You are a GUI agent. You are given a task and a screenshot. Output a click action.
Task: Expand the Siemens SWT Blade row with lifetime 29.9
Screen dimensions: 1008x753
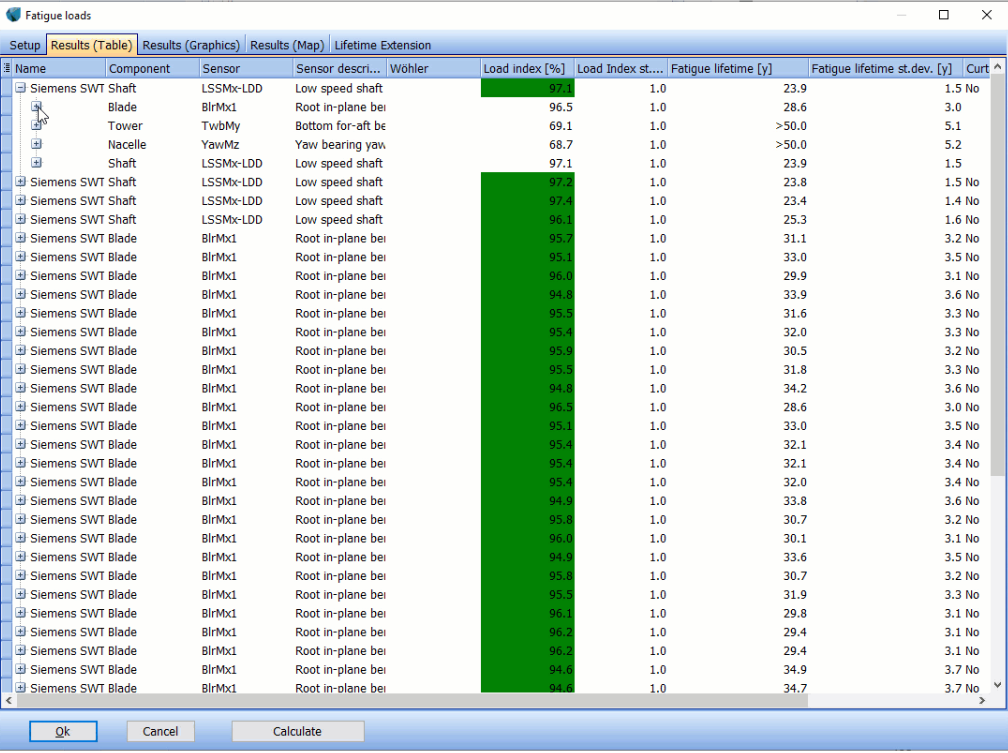pyautogui.click(x=21, y=275)
